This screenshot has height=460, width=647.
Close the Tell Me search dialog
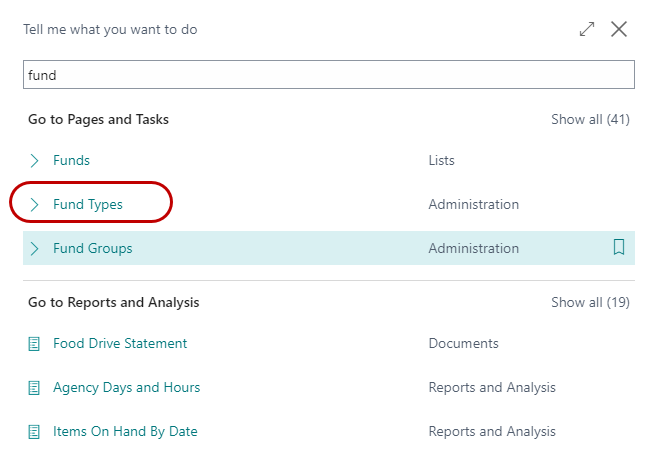point(619,30)
